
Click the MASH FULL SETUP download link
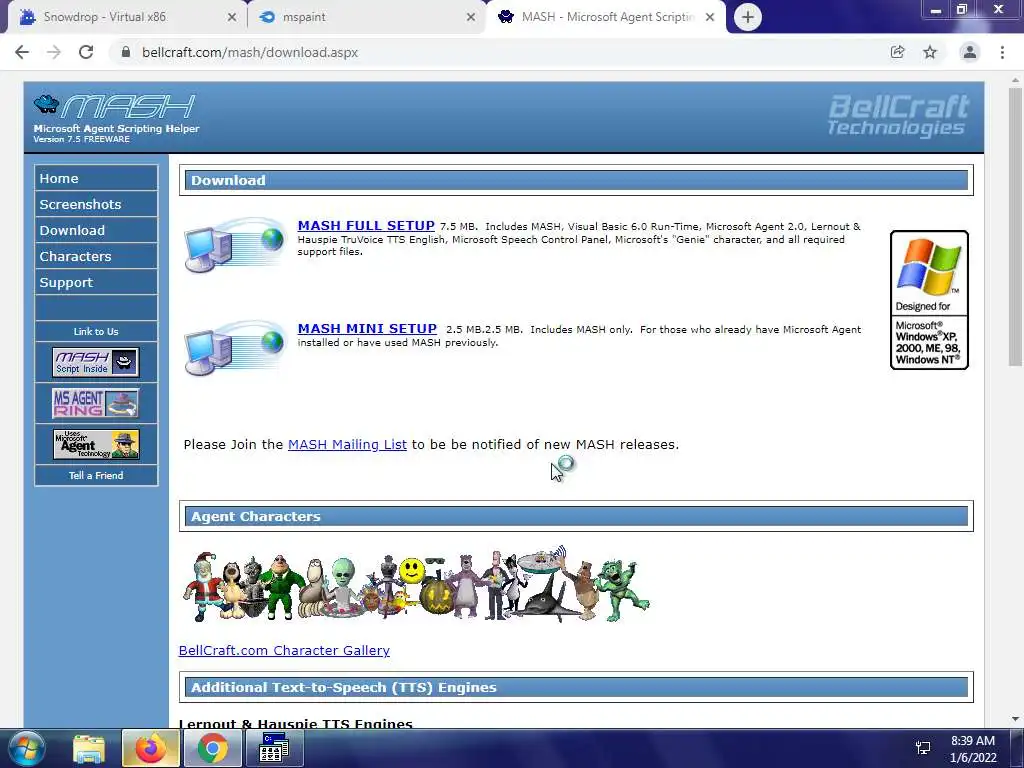(366, 226)
